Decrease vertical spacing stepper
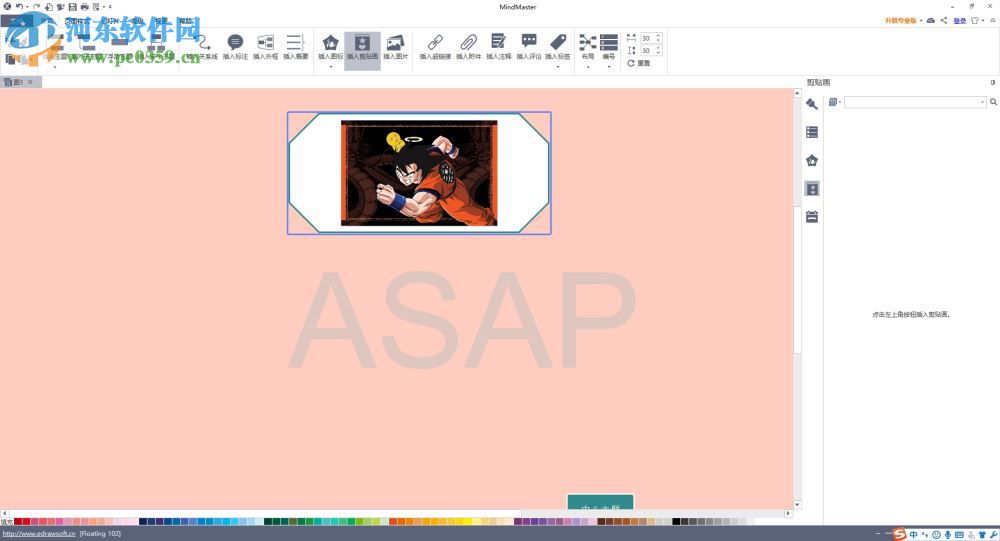This screenshot has width=1000, height=541. [658, 53]
